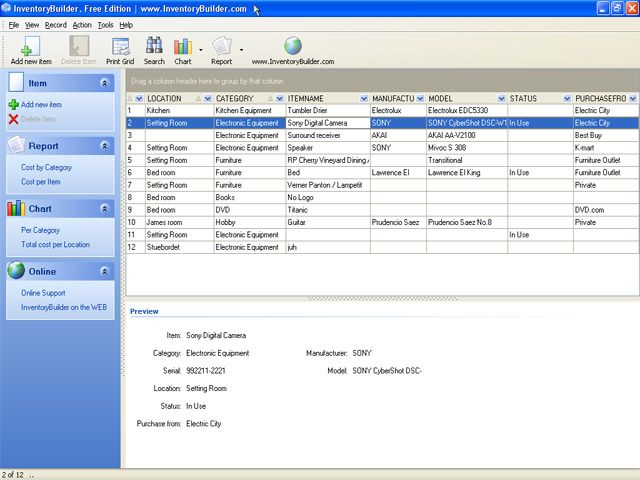The image size is (640, 480).
Task: Click the Cost by Category report link
Action: point(46,167)
